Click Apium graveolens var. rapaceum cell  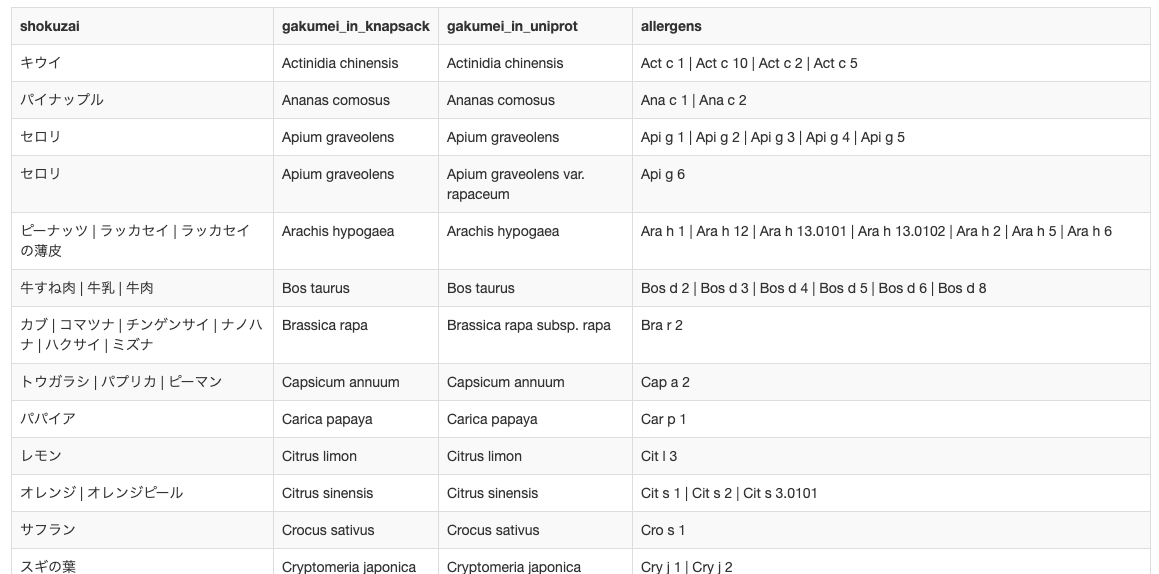click(516, 184)
